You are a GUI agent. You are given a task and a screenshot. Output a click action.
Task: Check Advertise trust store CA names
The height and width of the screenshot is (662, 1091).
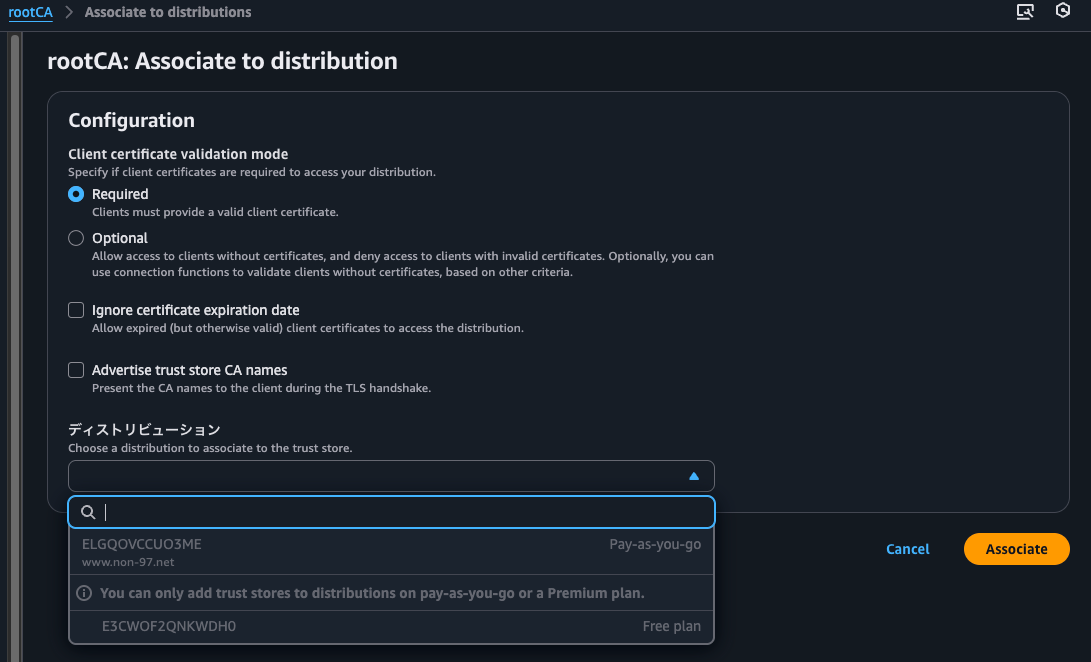point(75,369)
